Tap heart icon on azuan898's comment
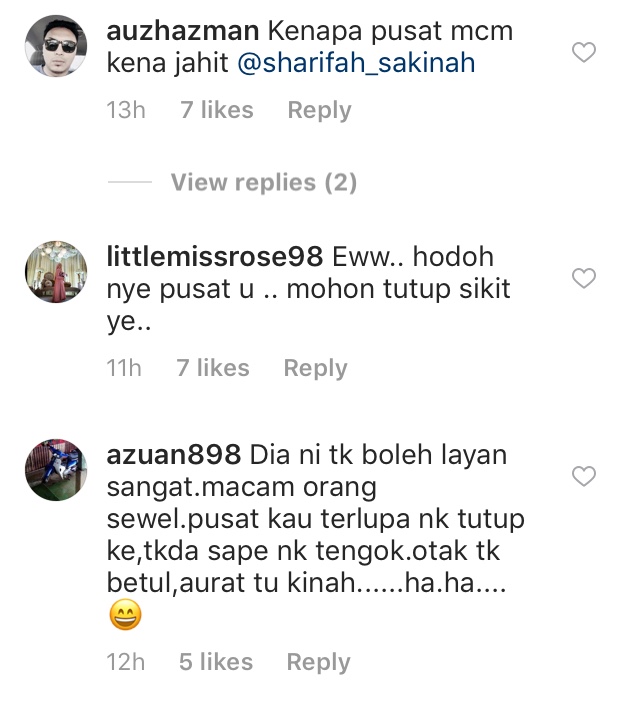Viewport: 640px width, 704px height. 584,476
